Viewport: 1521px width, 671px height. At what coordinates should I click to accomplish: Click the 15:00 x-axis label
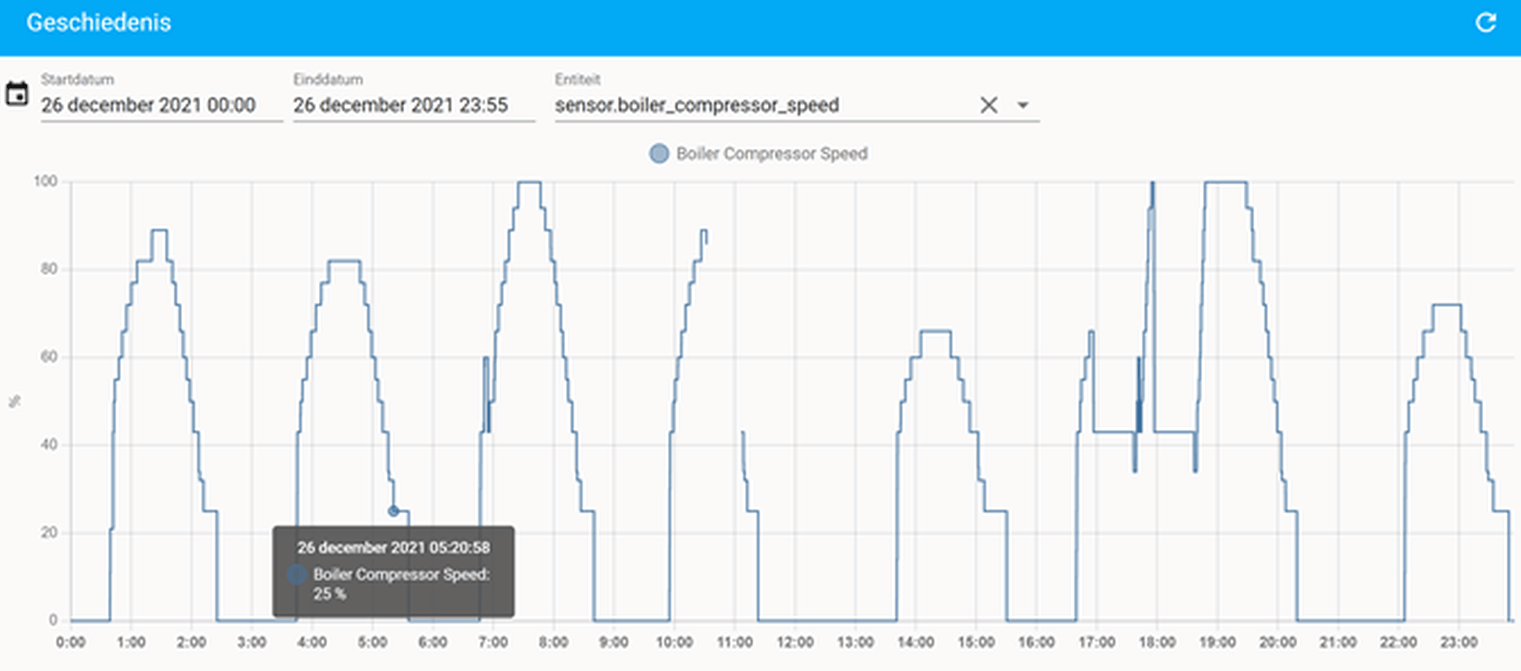pyautogui.click(x=976, y=642)
